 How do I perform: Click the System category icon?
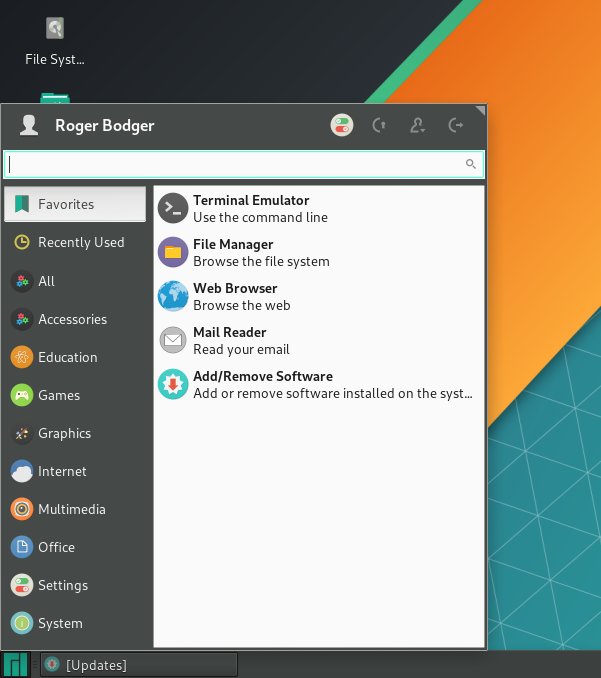22,623
